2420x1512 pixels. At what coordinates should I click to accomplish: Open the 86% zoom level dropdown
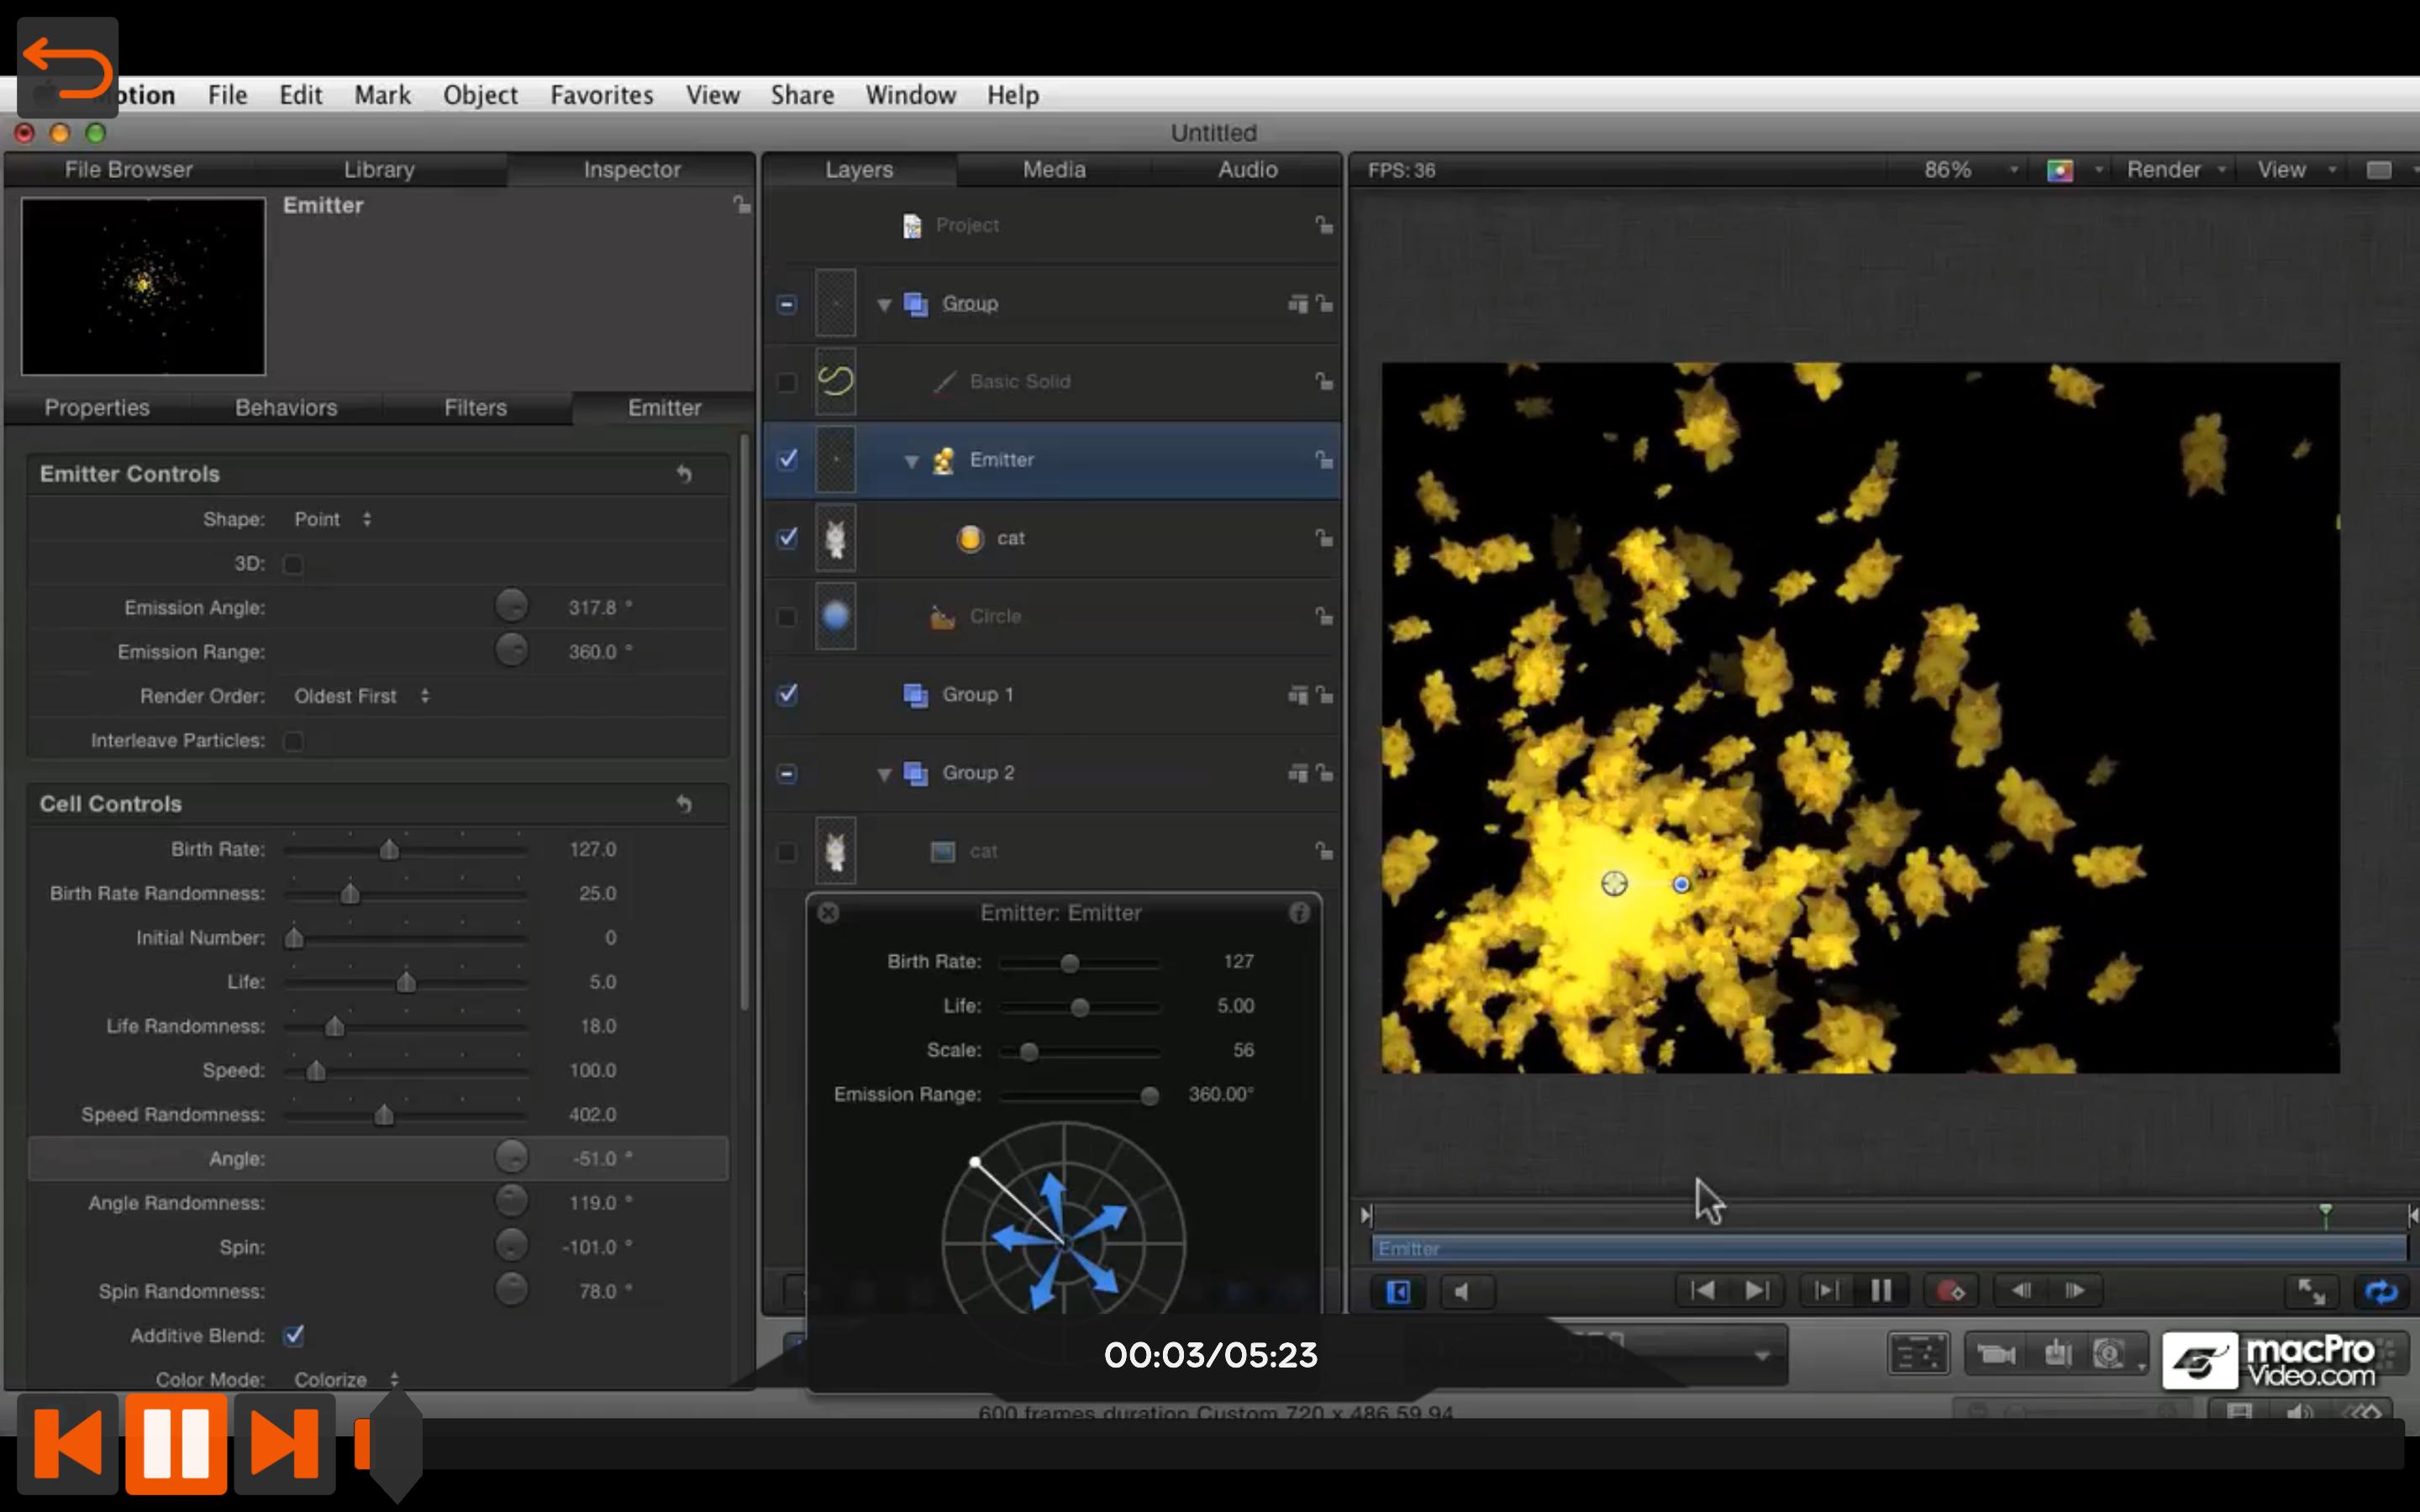[1970, 170]
